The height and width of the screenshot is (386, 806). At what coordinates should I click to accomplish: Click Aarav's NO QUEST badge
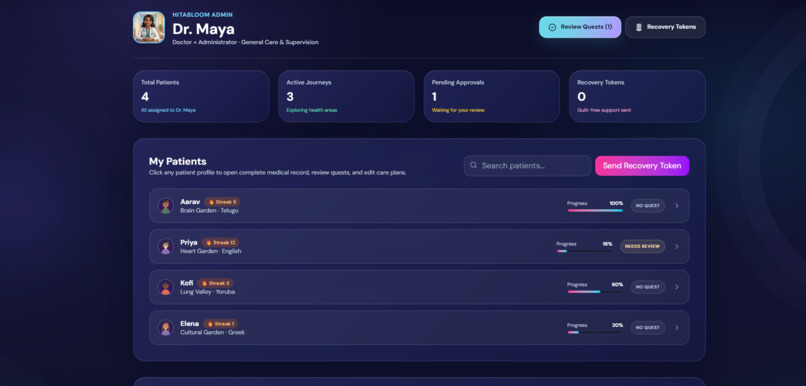pyautogui.click(x=648, y=206)
